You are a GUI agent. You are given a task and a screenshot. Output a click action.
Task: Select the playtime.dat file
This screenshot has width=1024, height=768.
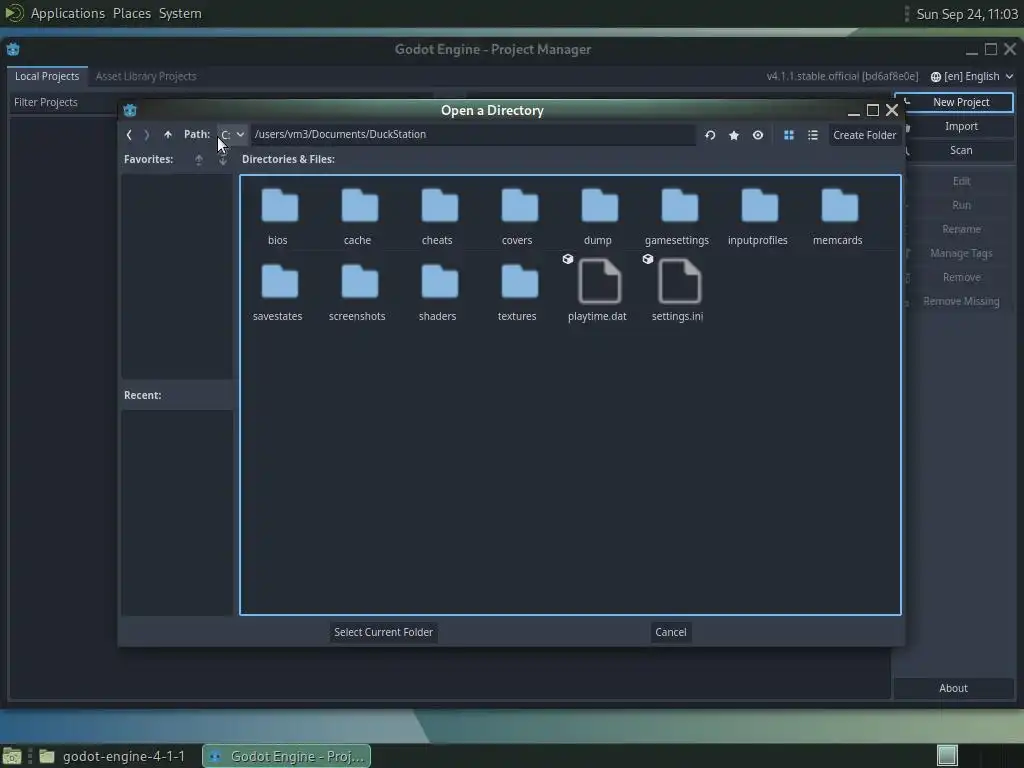point(598,291)
